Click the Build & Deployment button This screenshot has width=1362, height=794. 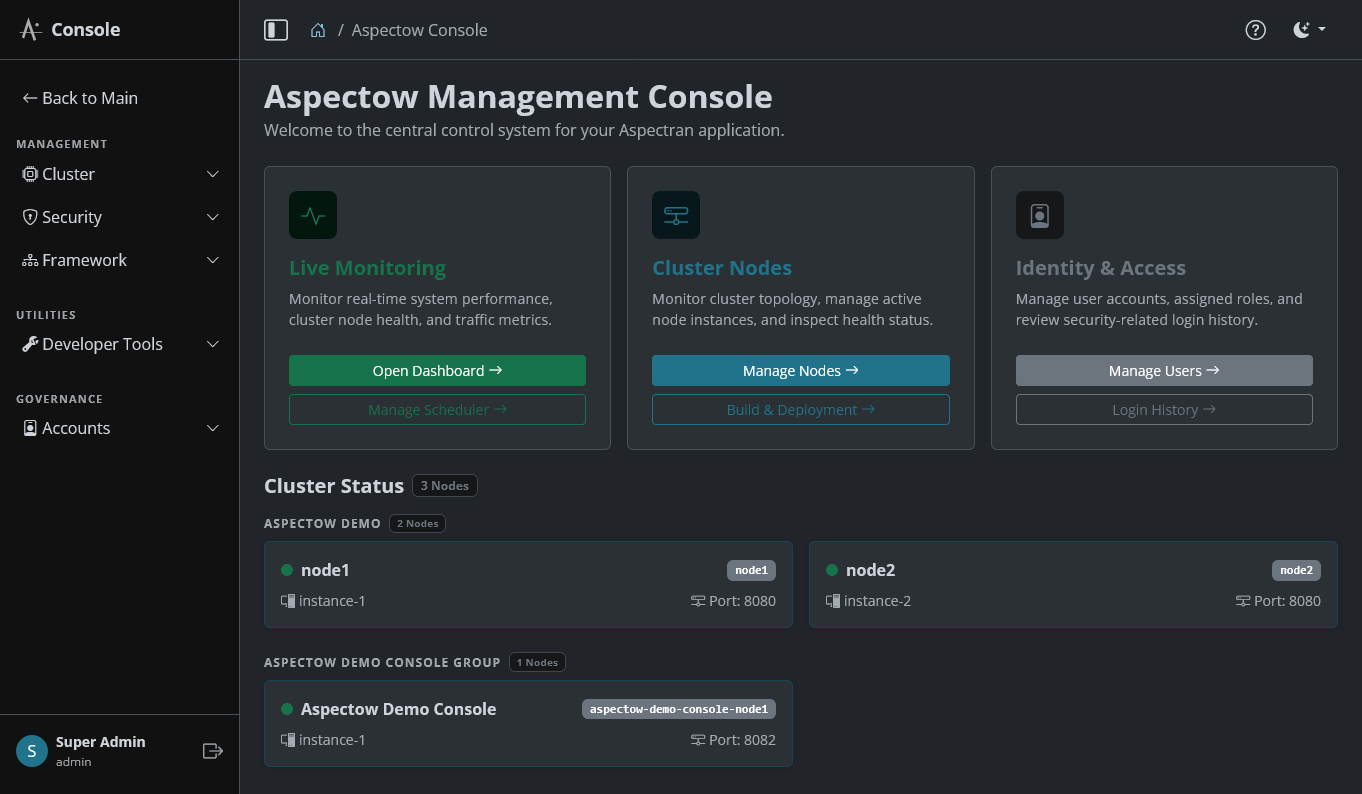(x=801, y=409)
